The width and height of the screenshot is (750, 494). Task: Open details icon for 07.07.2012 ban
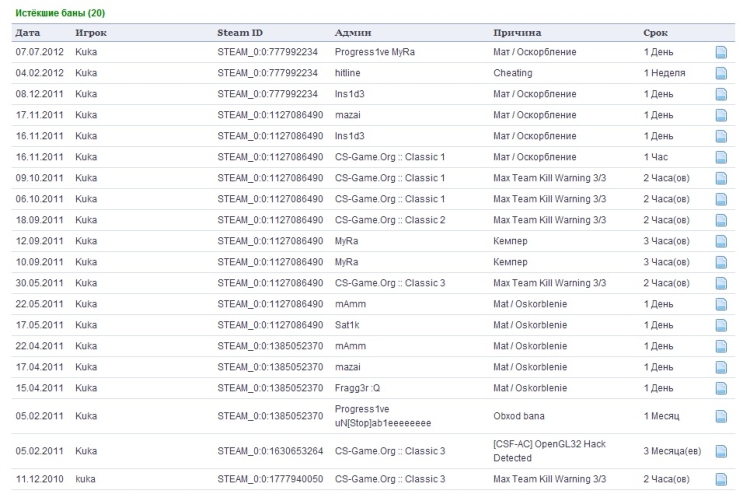click(x=721, y=52)
